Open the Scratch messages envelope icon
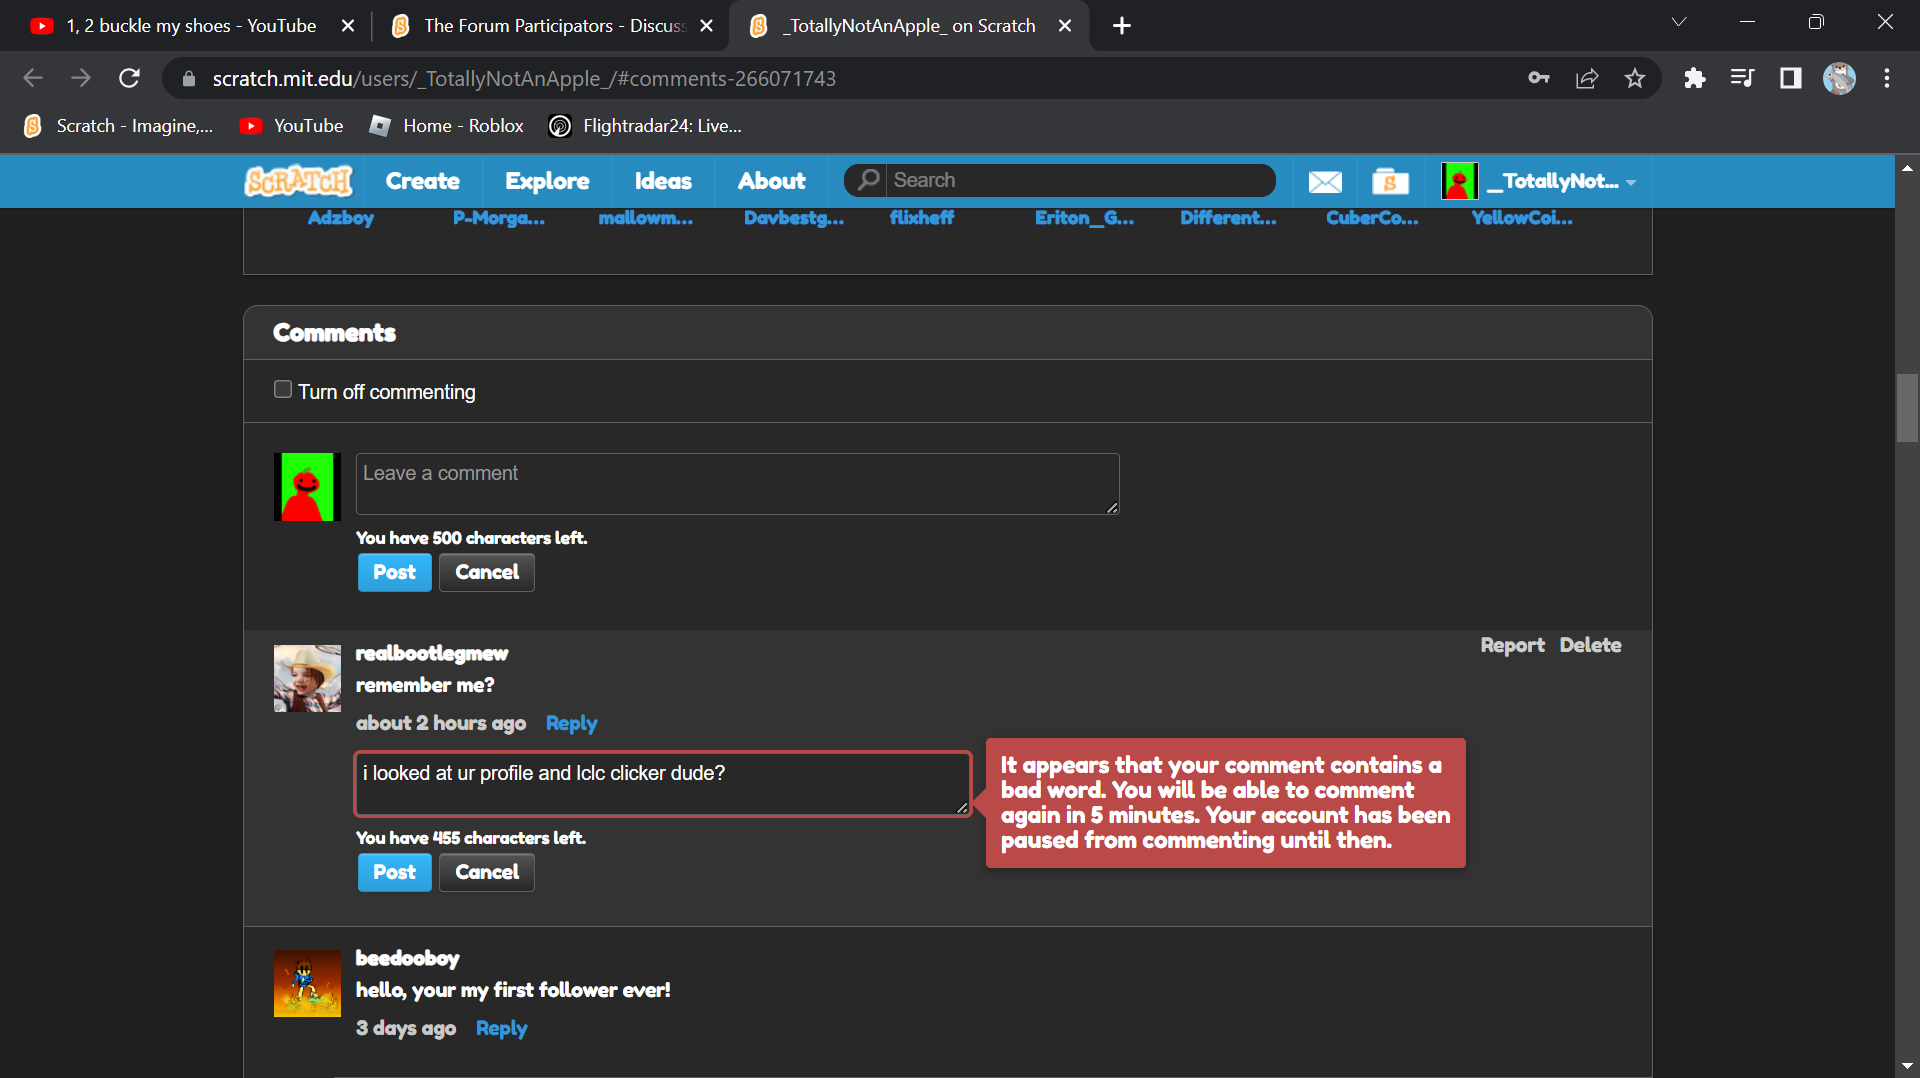Image resolution: width=1920 pixels, height=1078 pixels. pyautogui.click(x=1325, y=181)
